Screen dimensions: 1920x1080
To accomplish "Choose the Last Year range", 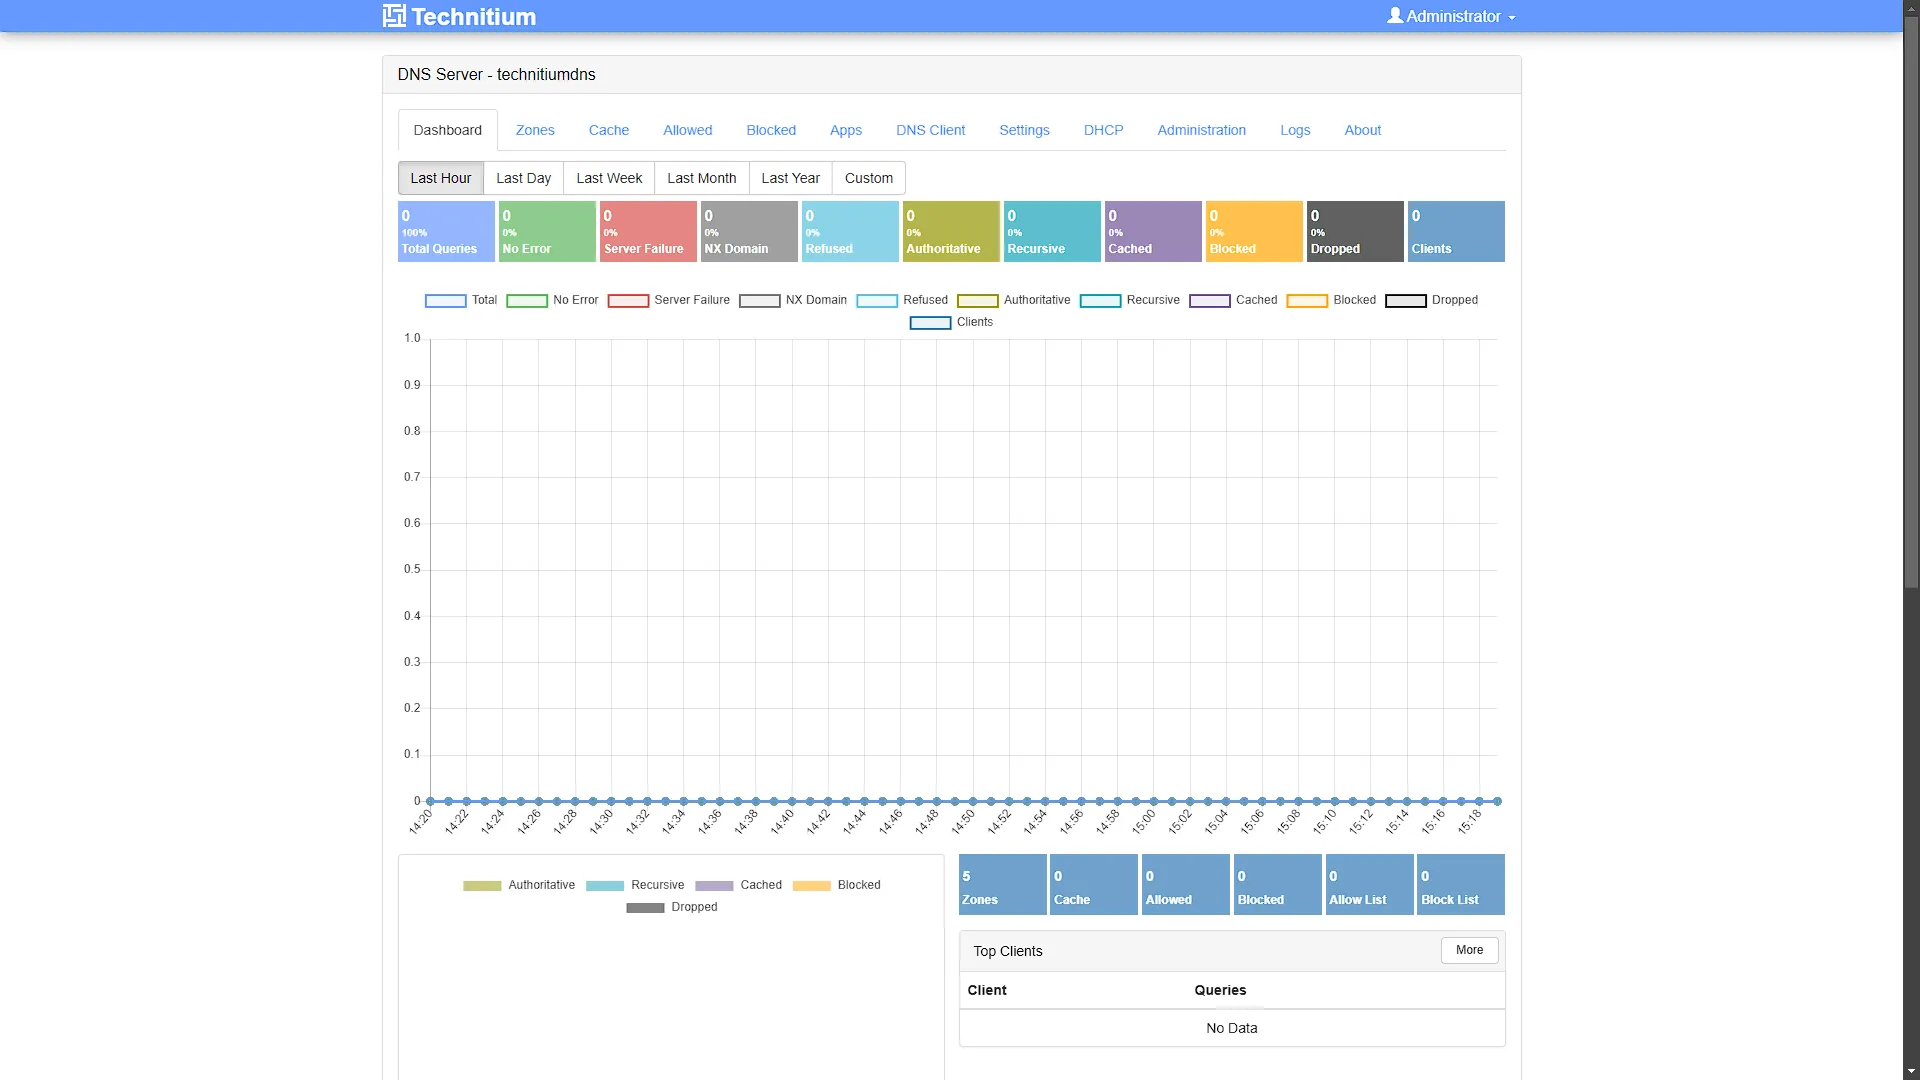I will coord(790,178).
